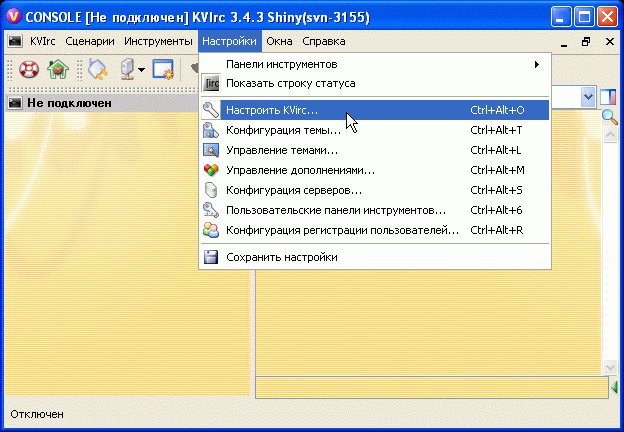Image resolution: width=624 pixels, height=432 pixels.
Task: Open Конфигурация регистрации пользователей... entry
Action: (375, 230)
